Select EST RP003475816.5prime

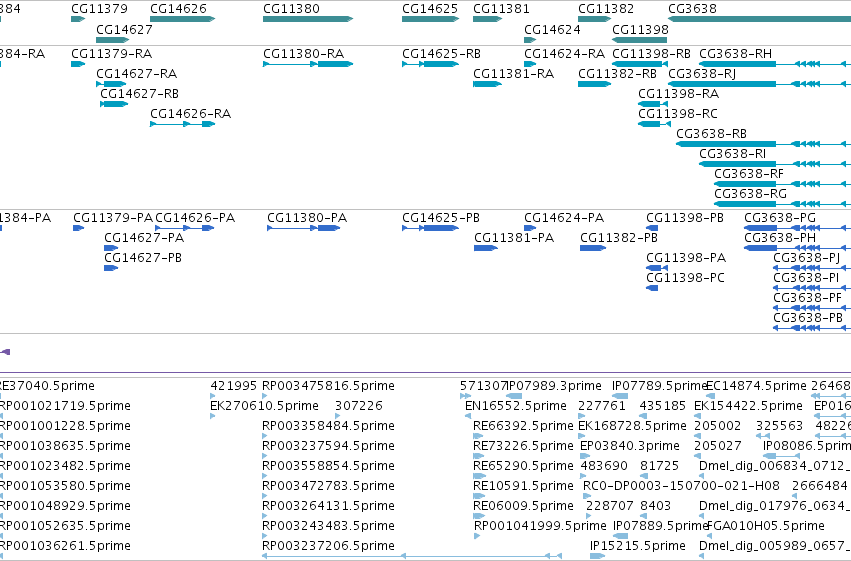(x=265, y=396)
